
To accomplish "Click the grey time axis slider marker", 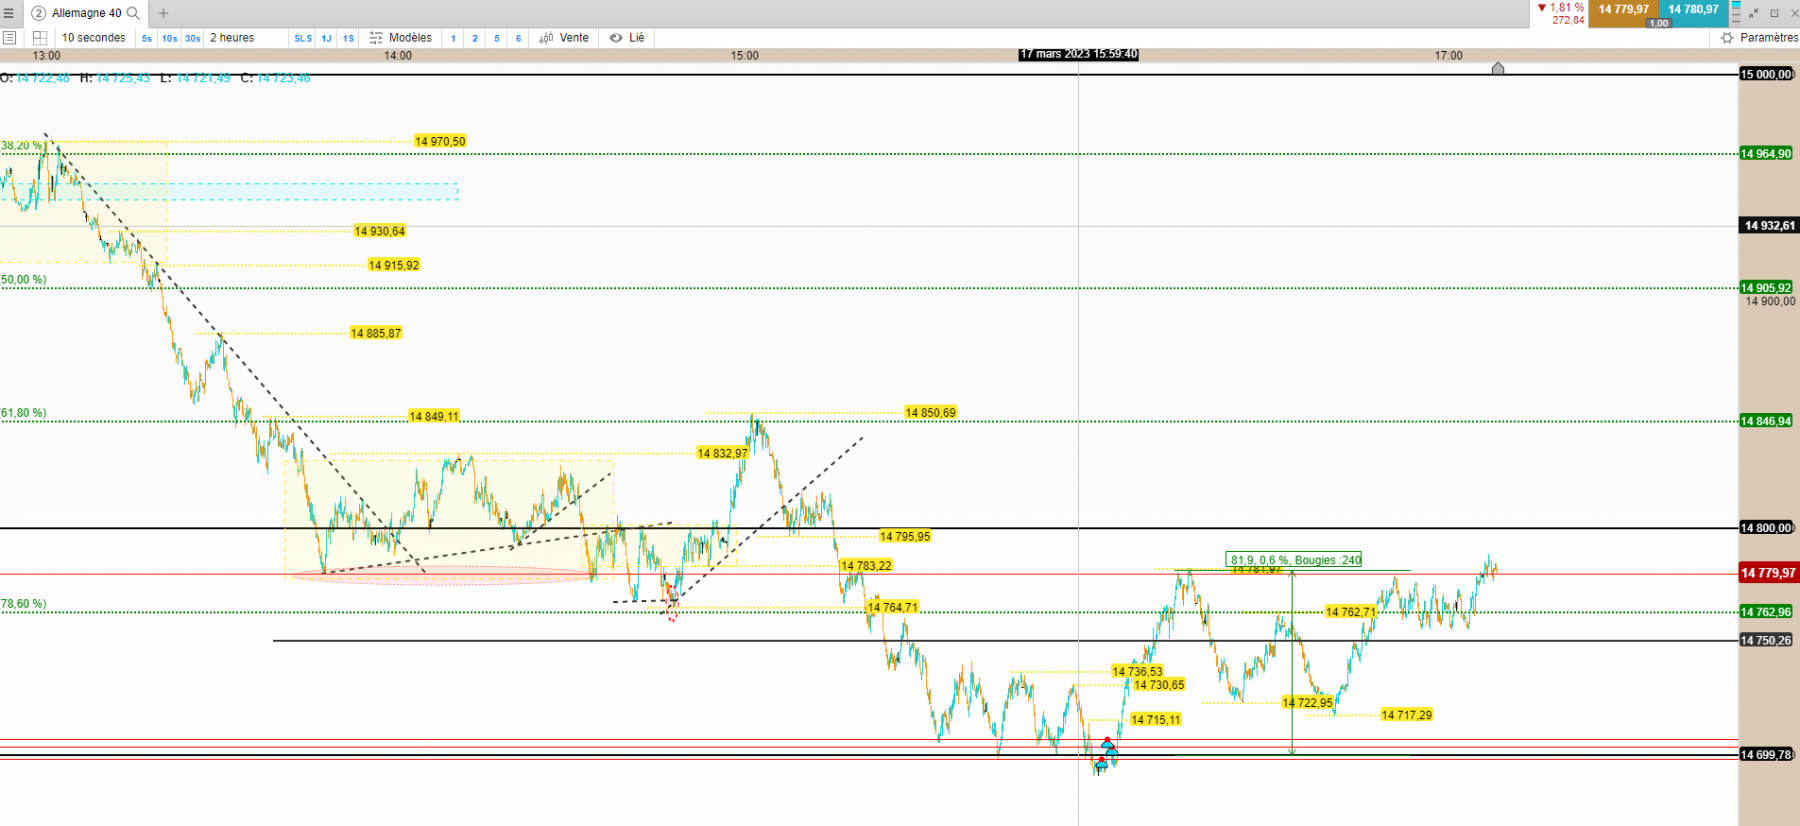I will point(1498,68).
